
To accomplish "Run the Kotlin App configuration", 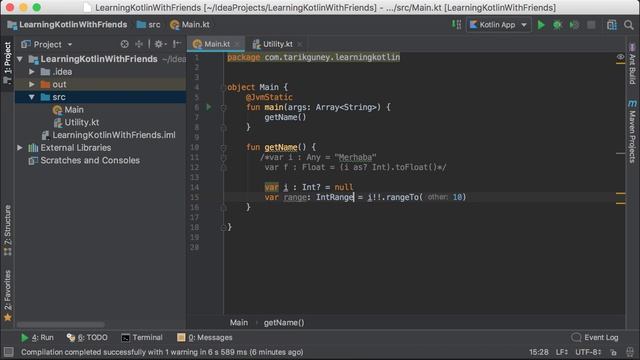I will click(541, 25).
